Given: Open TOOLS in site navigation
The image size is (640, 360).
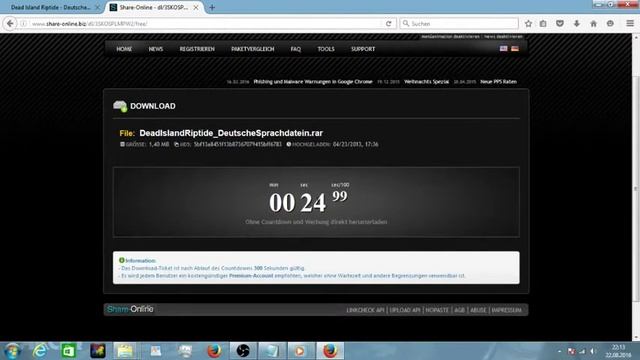Looking at the screenshot, I should [x=326, y=49].
